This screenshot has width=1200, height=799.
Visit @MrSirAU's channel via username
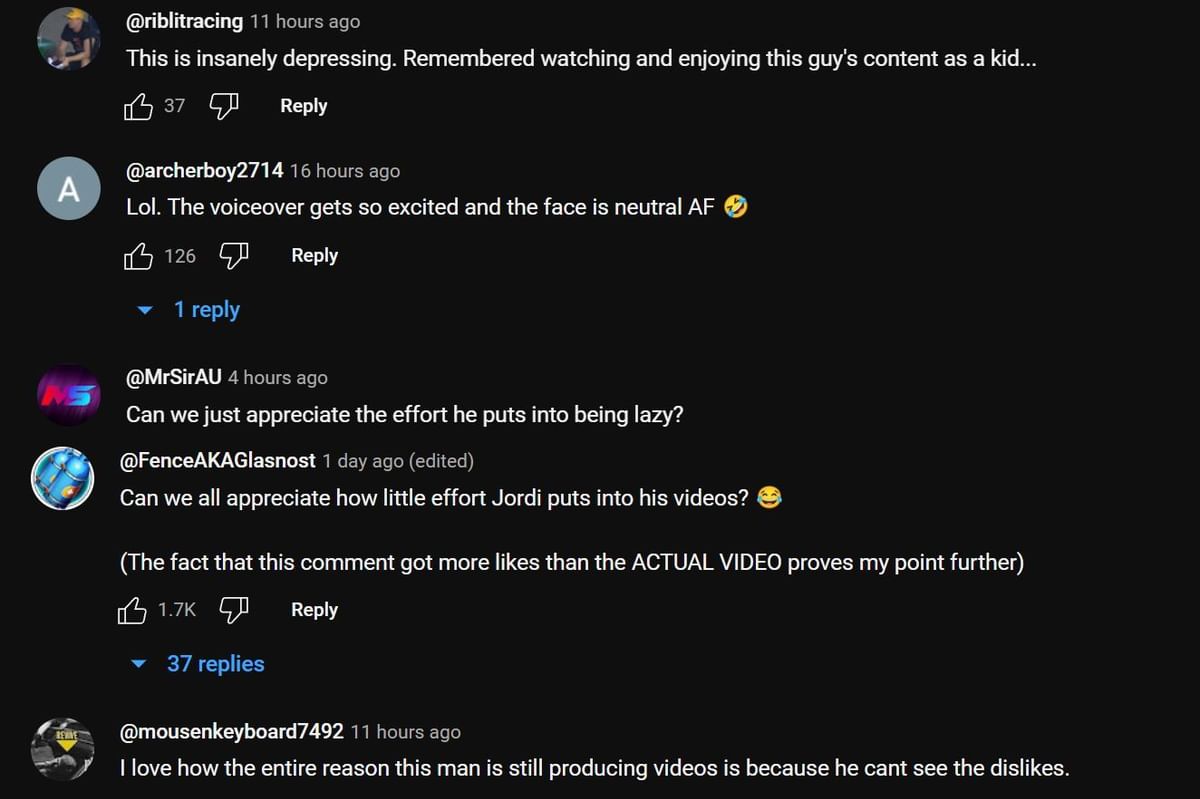174,377
